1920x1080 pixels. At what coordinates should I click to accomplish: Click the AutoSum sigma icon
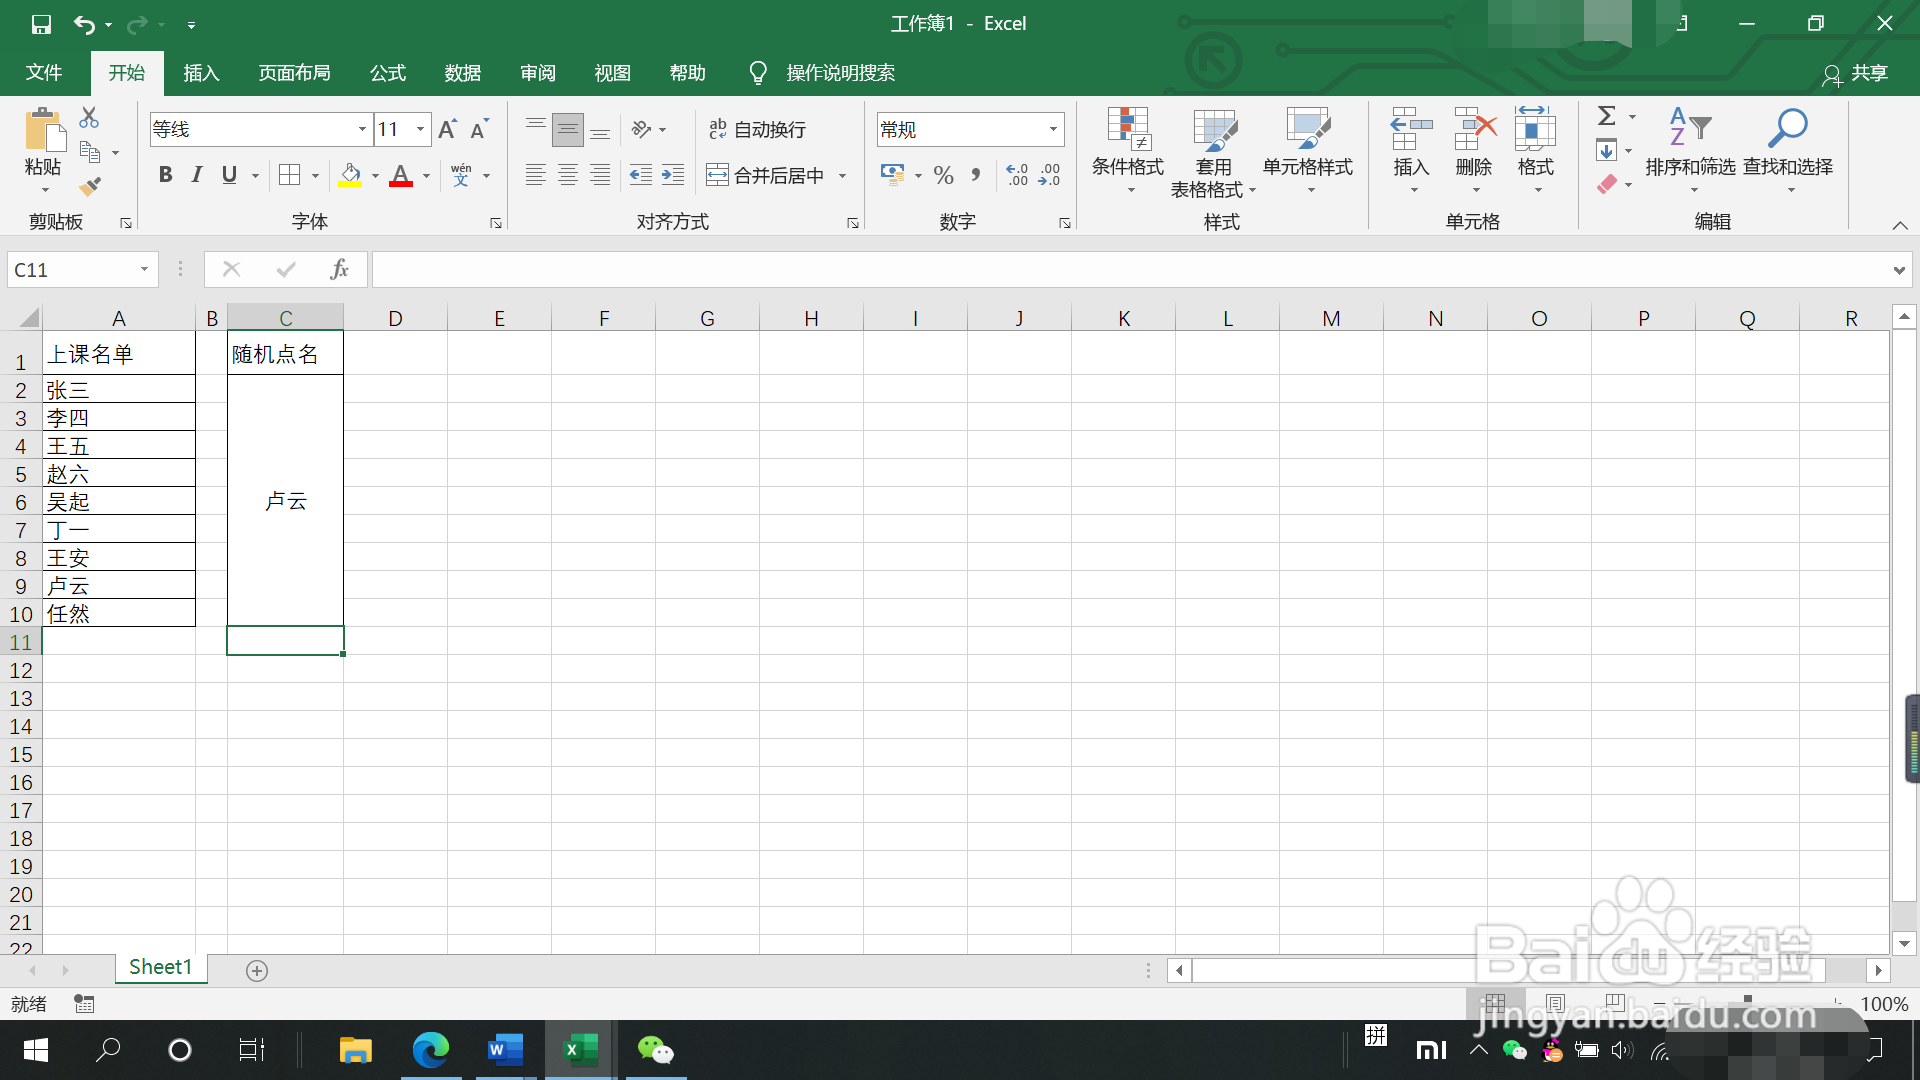[1606, 116]
